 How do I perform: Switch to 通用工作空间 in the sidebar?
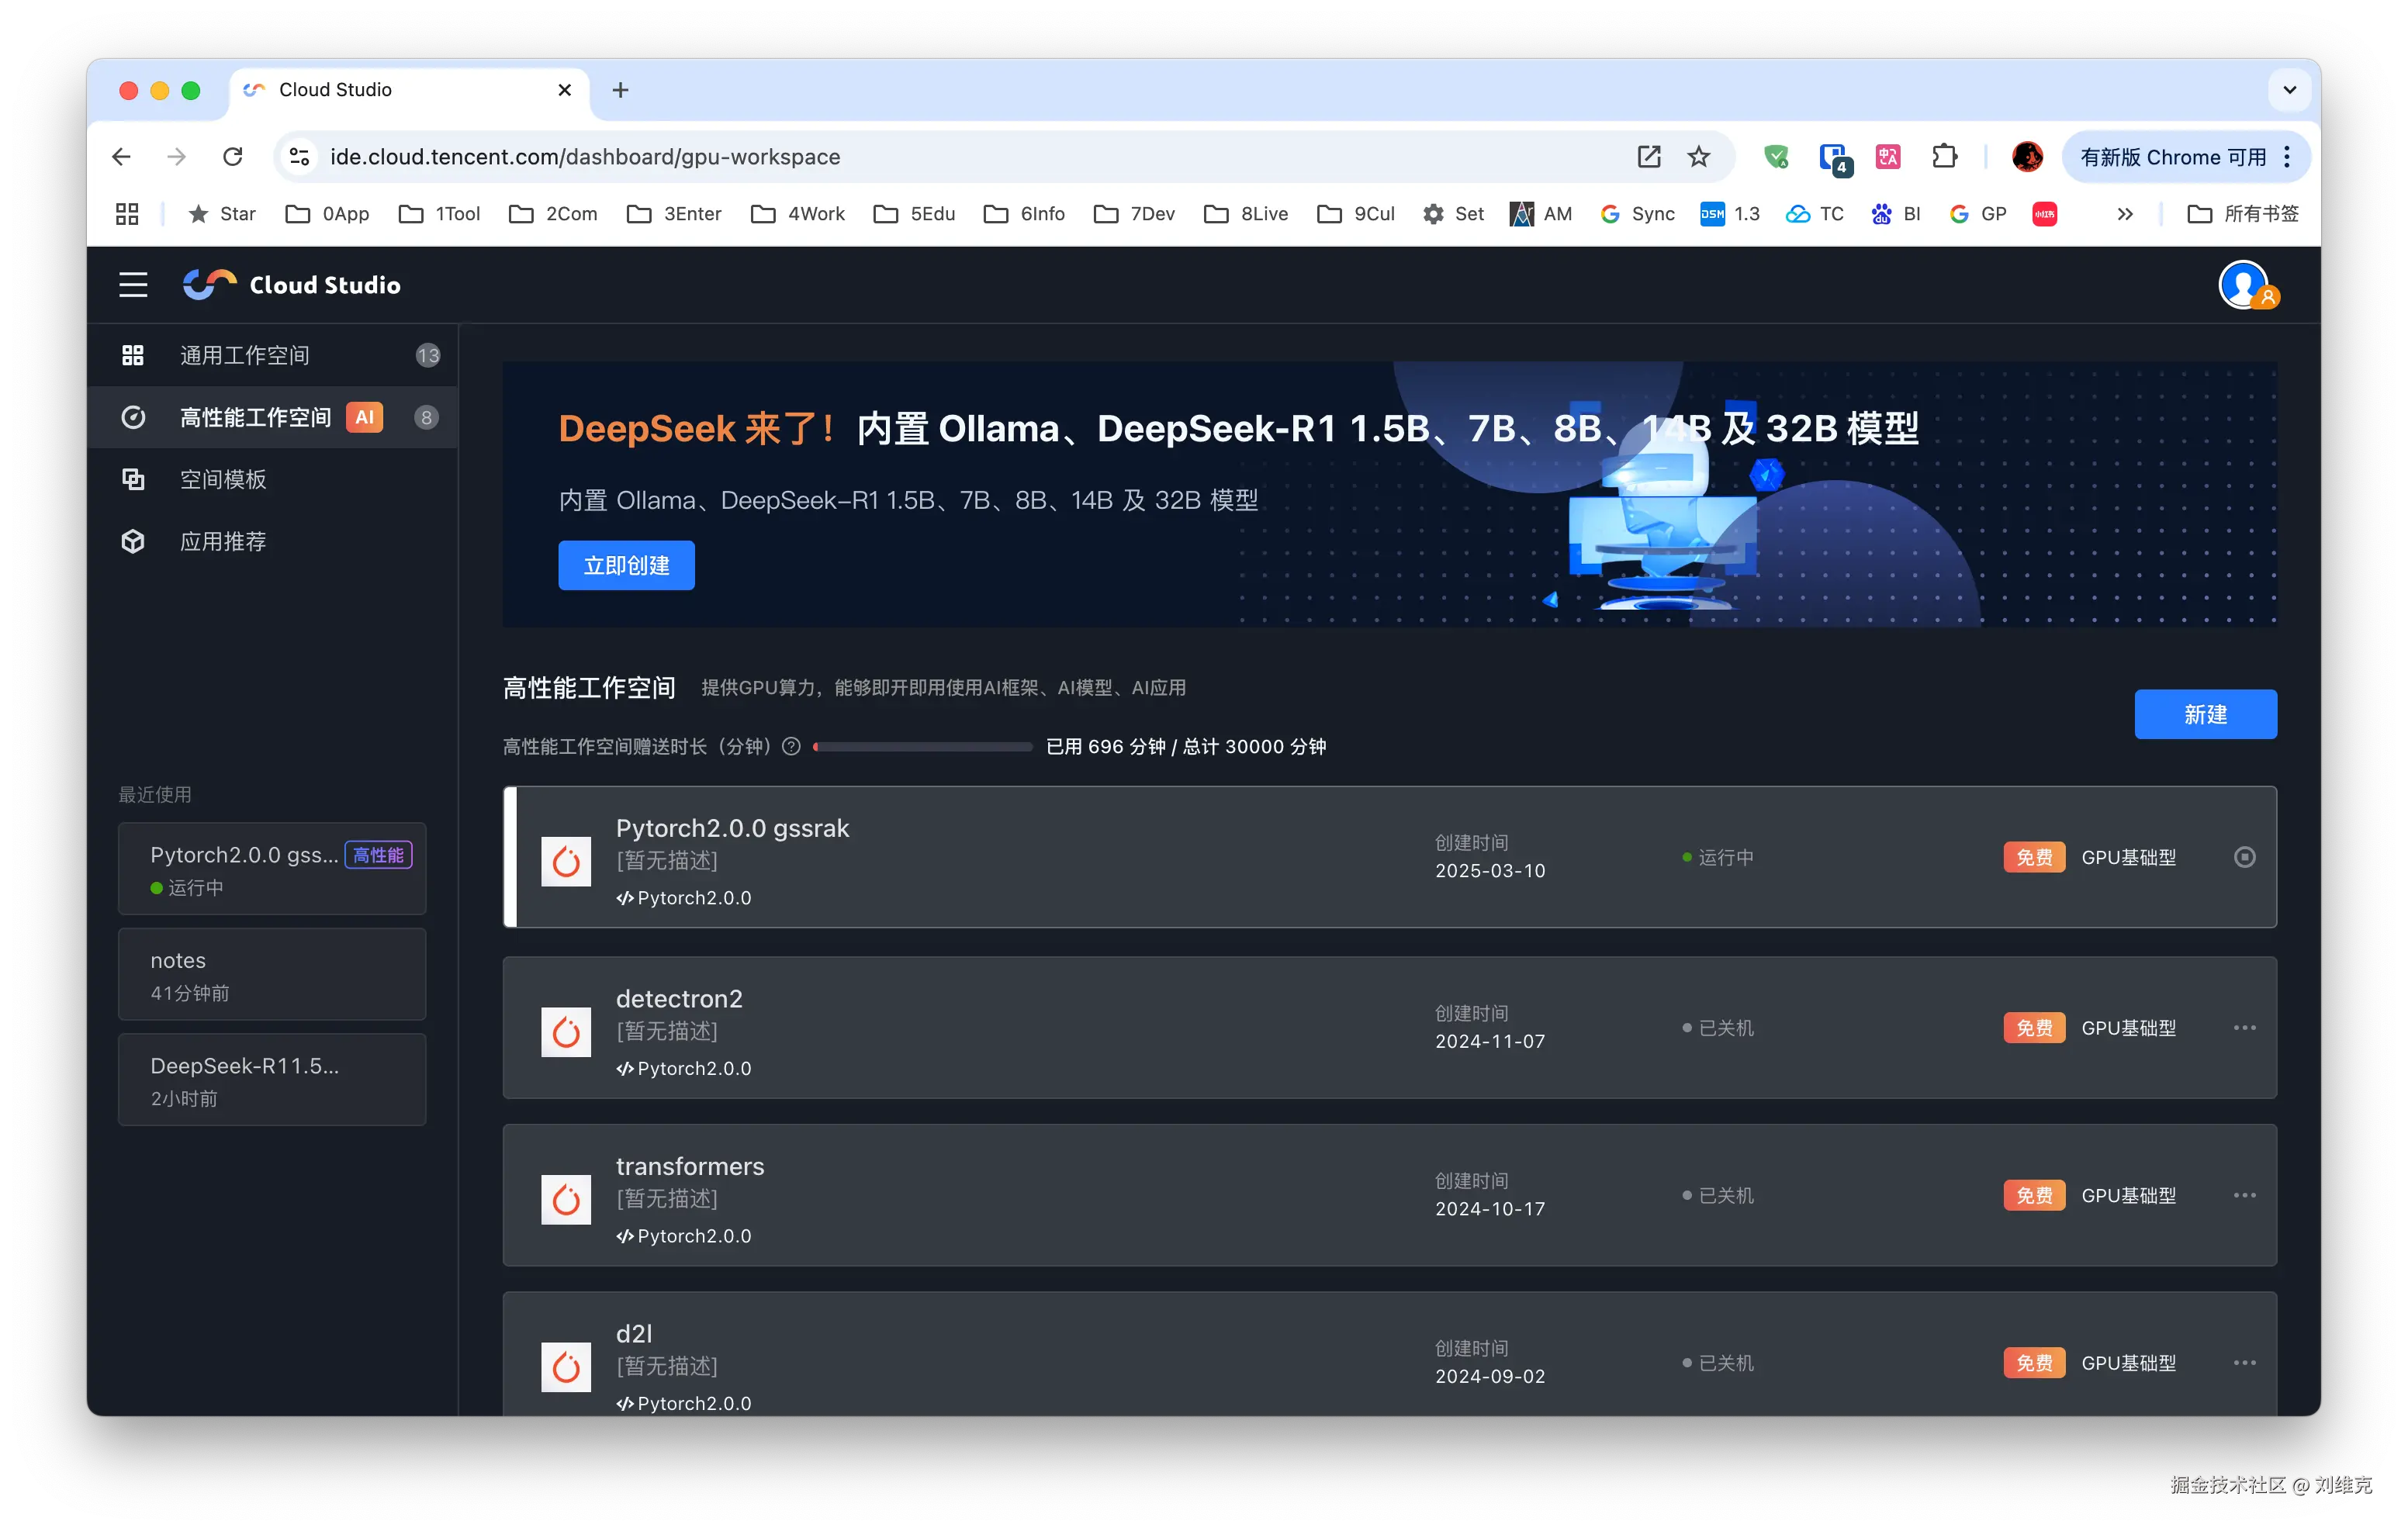(245, 356)
